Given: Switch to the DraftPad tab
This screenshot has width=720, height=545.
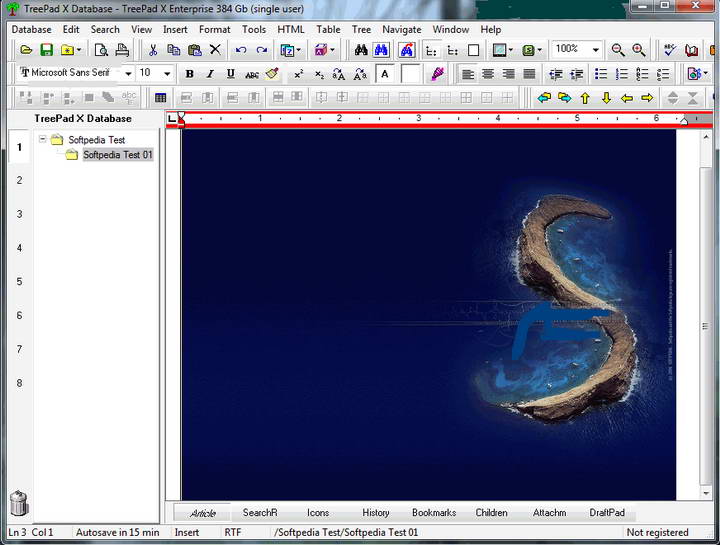Looking at the screenshot, I should (x=607, y=512).
